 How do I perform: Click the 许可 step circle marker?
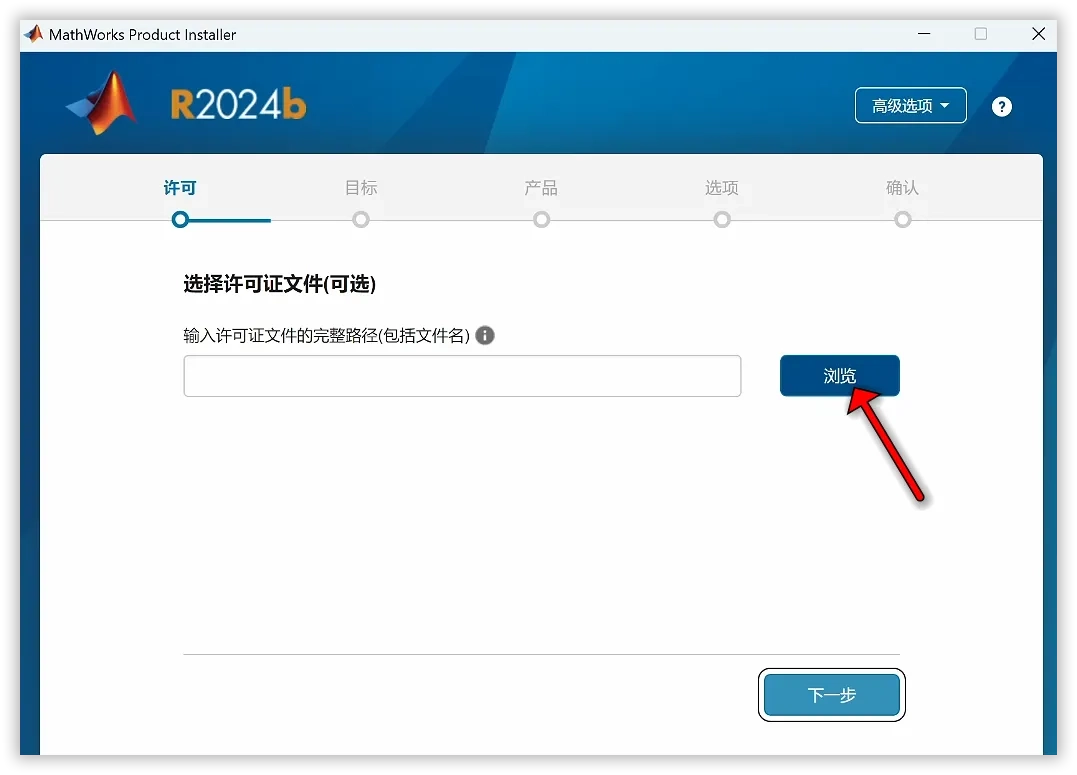(x=180, y=220)
